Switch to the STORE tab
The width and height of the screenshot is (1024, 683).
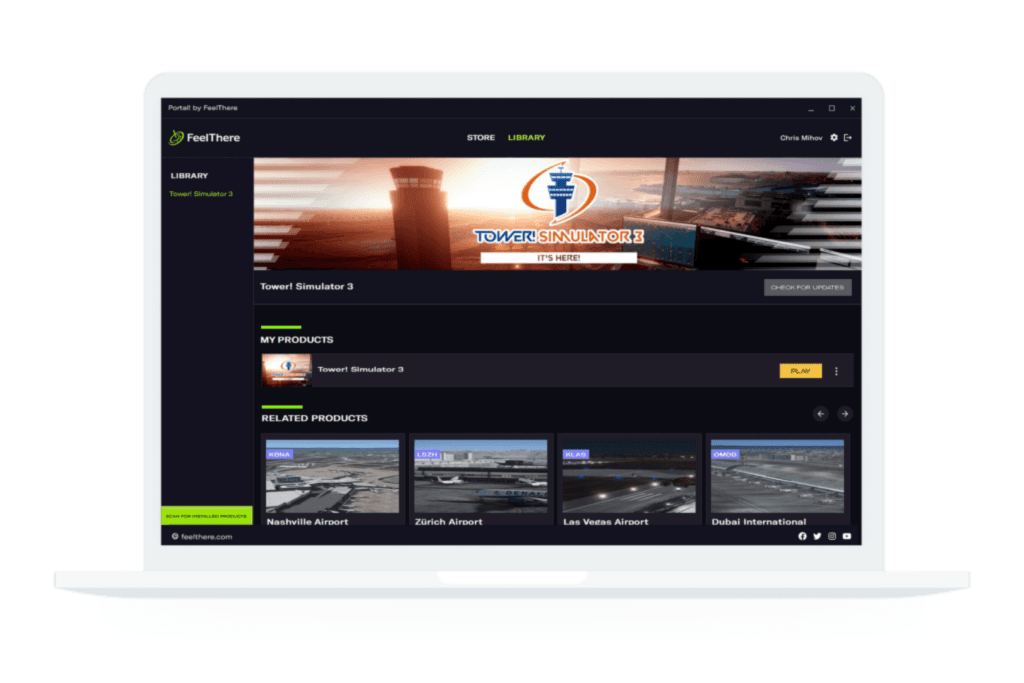point(481,138)
